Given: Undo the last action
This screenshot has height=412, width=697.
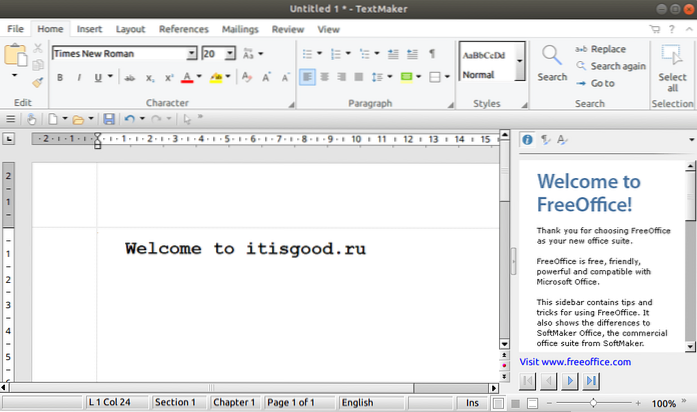Looking at the screenshot, I should coord(129,119).
